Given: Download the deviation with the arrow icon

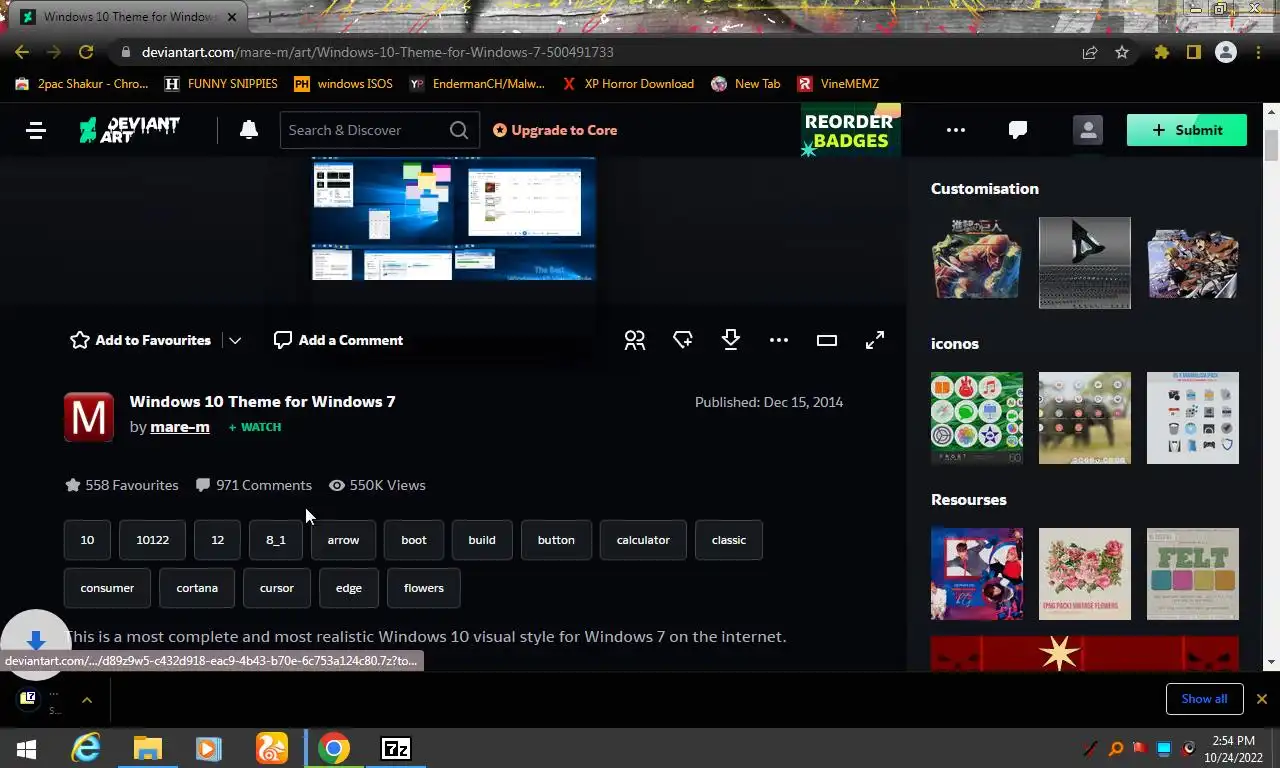Looking at the screenshot, I should (x=731, y=340).
